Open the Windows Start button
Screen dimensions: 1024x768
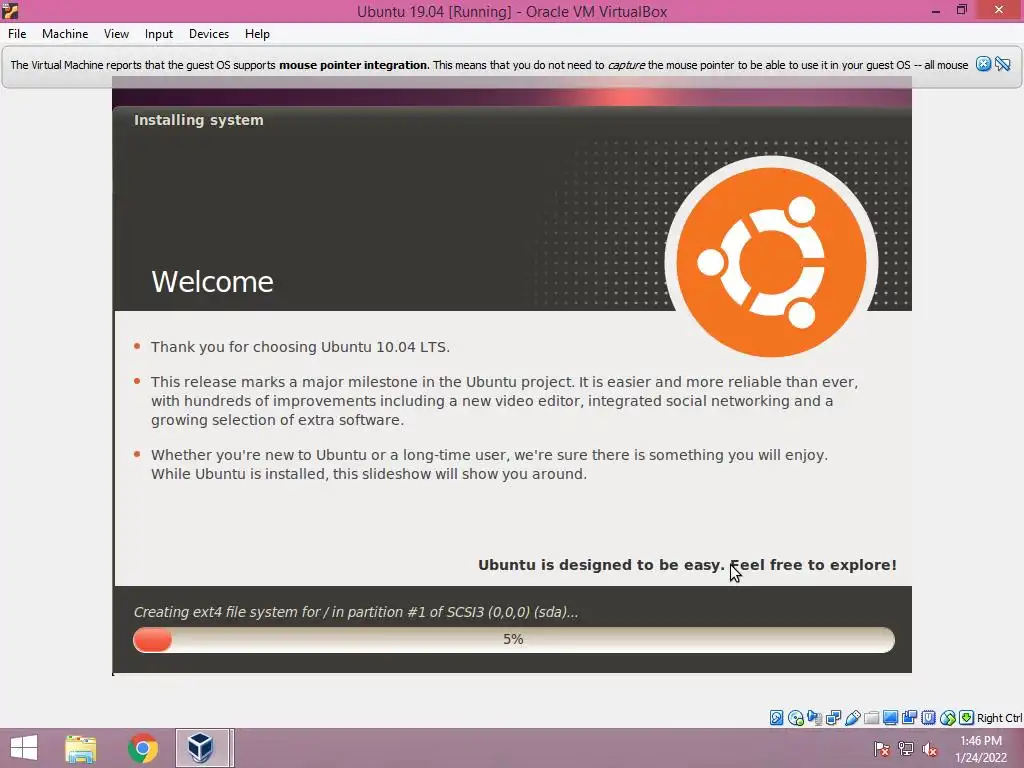click(24, 748)
